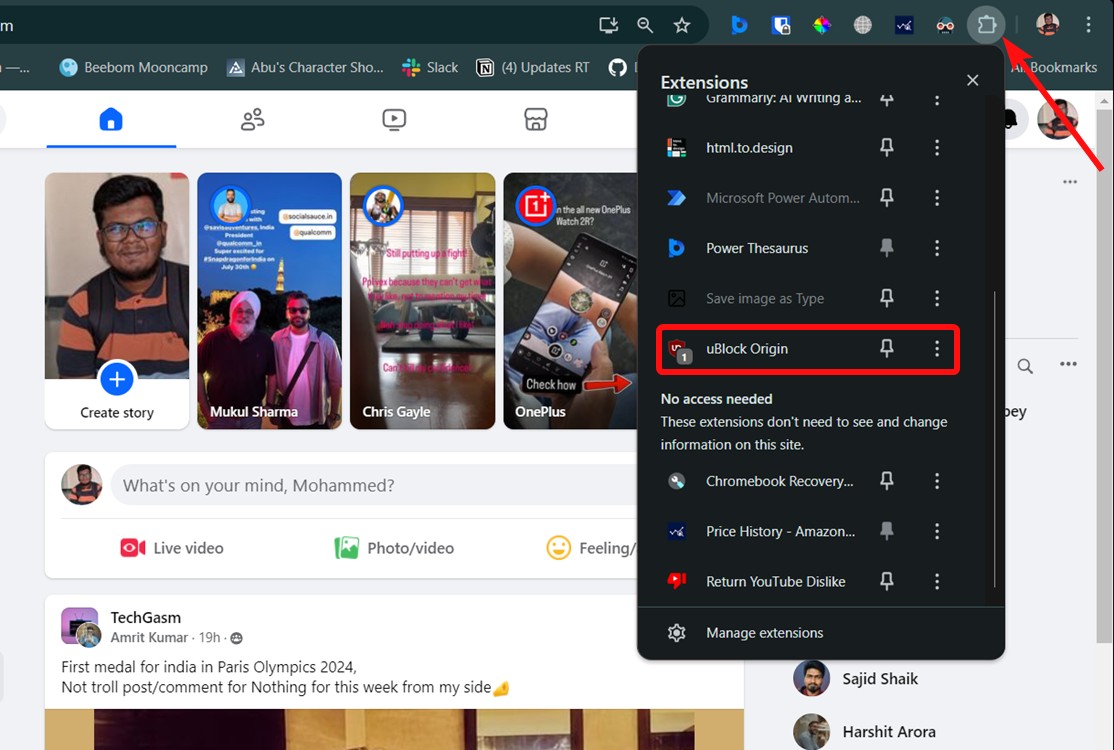
Task: Open more options for html.to.design
Action: pyautogui.click(x=937, y=148)
